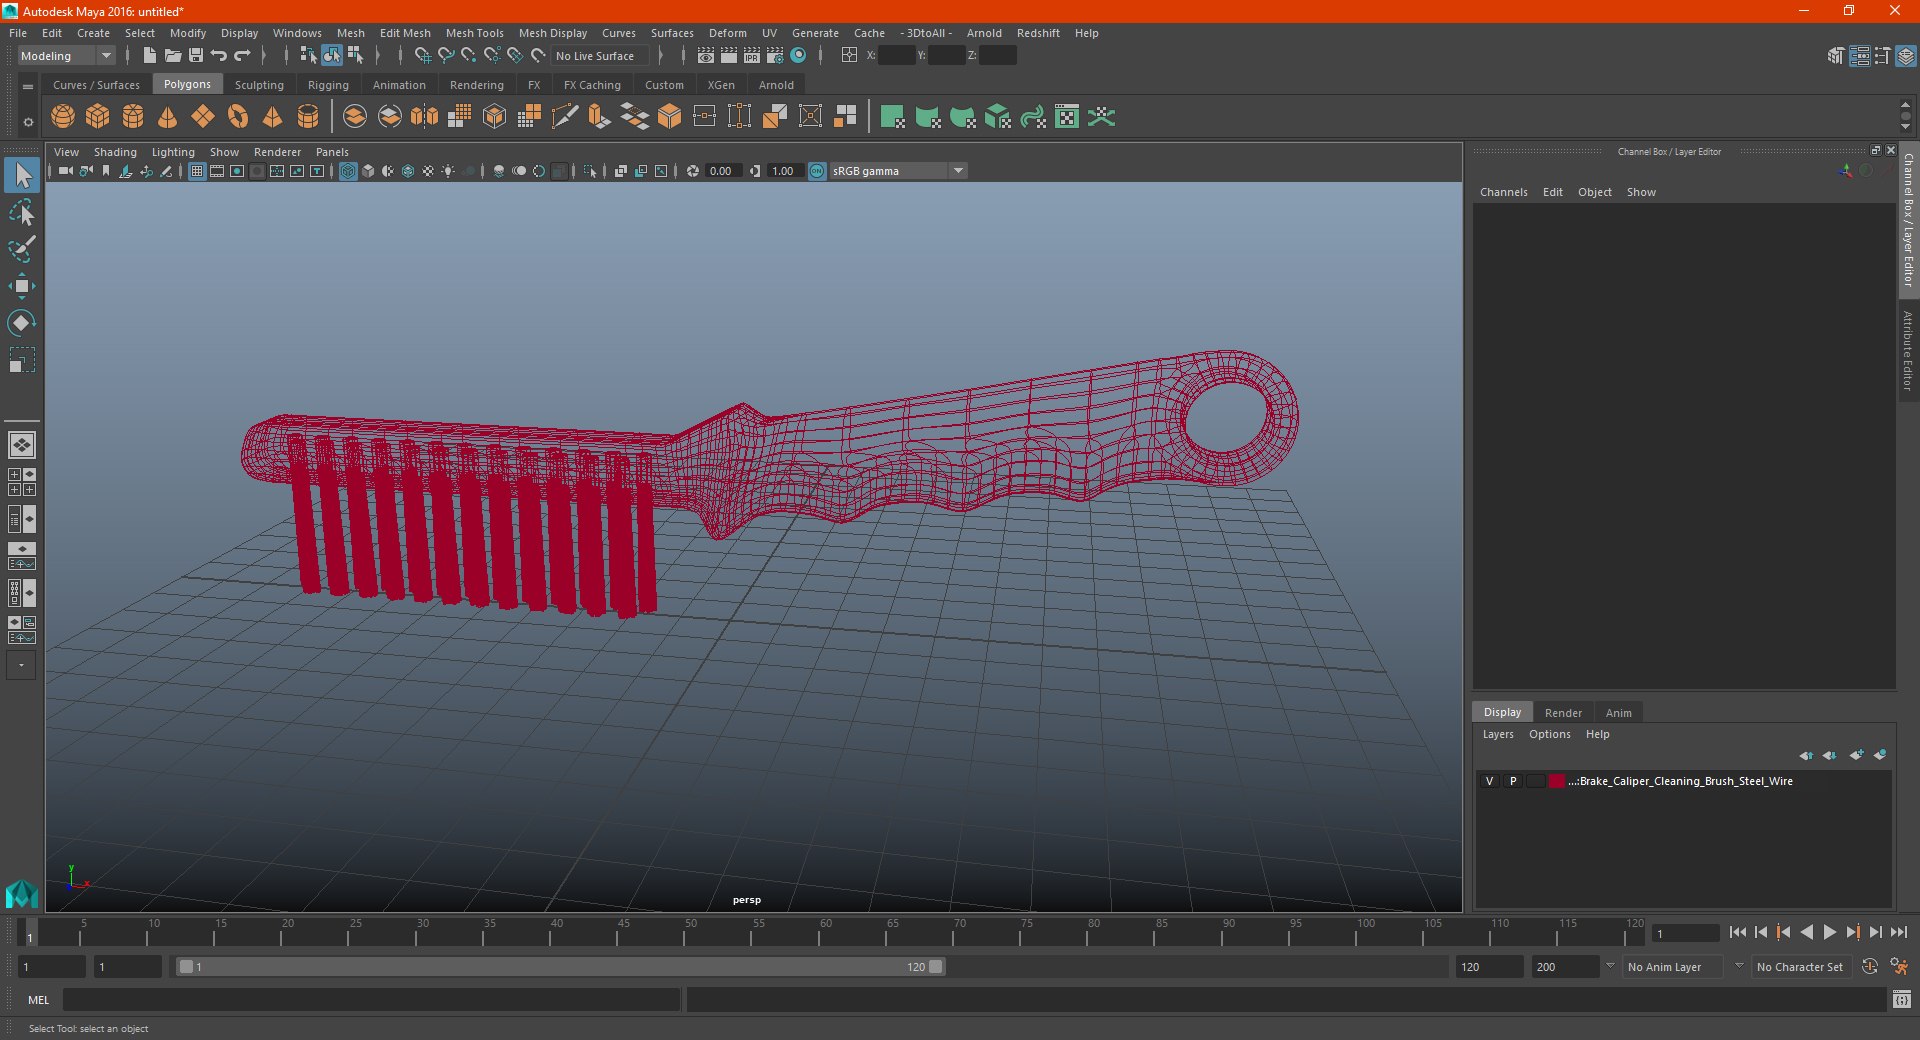Screen dimensions: 1920x1040
Task: Create a new empty display layer
Action: [1856, 755]
